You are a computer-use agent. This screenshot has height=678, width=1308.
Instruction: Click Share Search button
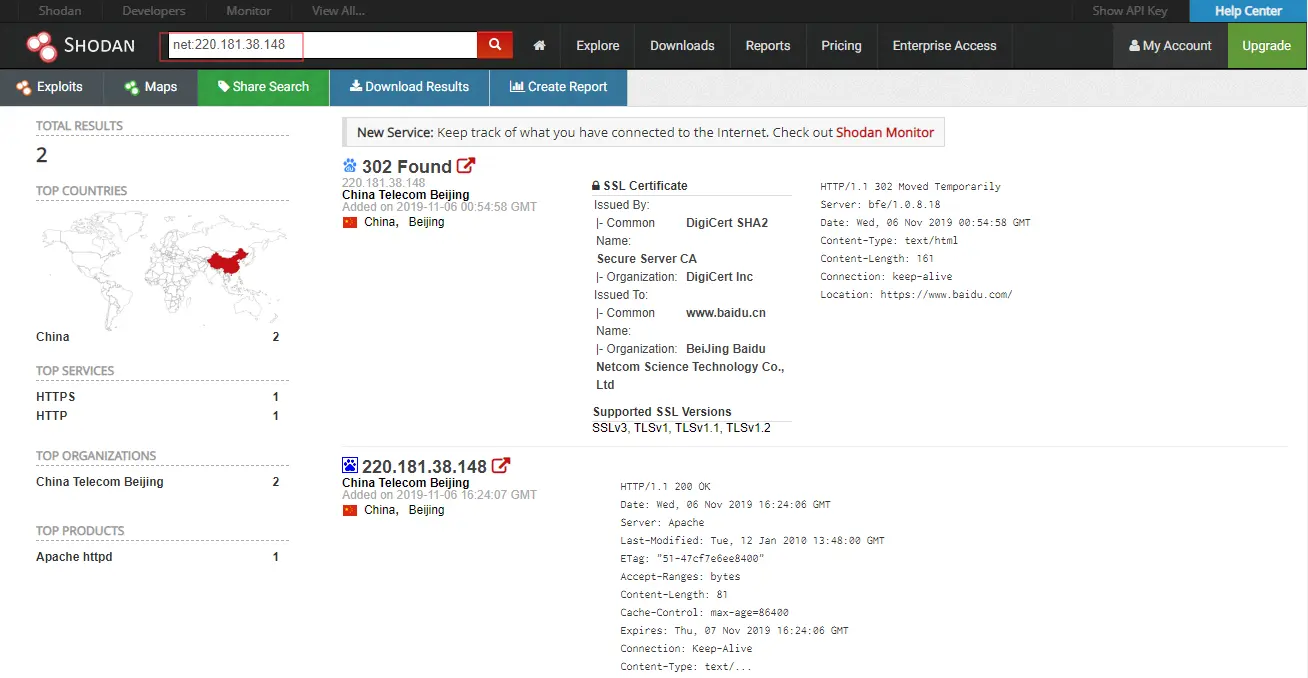(264, 87)
